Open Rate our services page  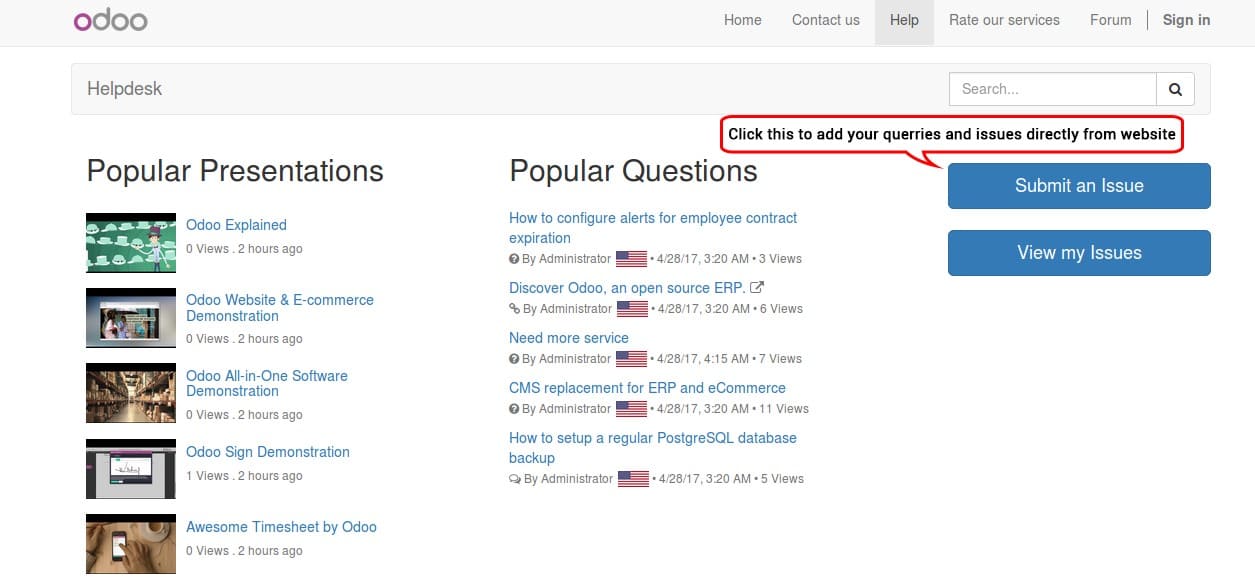(1004, 20)
